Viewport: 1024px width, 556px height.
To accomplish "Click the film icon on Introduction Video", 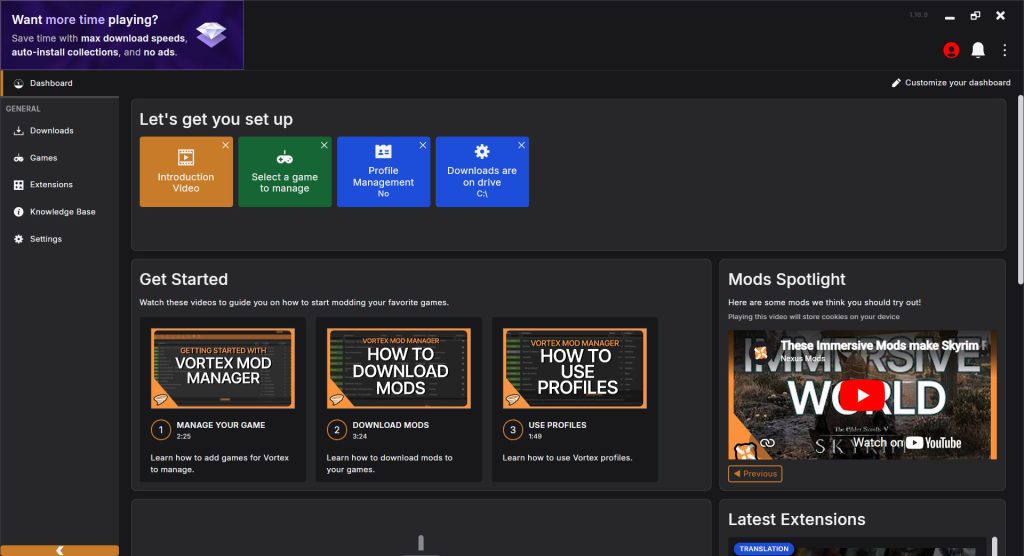I will pos(186,157).
